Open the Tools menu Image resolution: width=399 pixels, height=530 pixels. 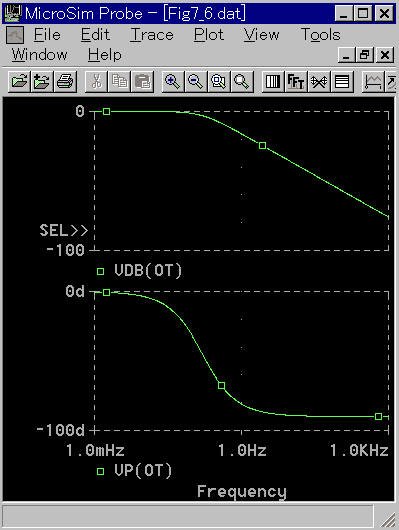(321, 34)
